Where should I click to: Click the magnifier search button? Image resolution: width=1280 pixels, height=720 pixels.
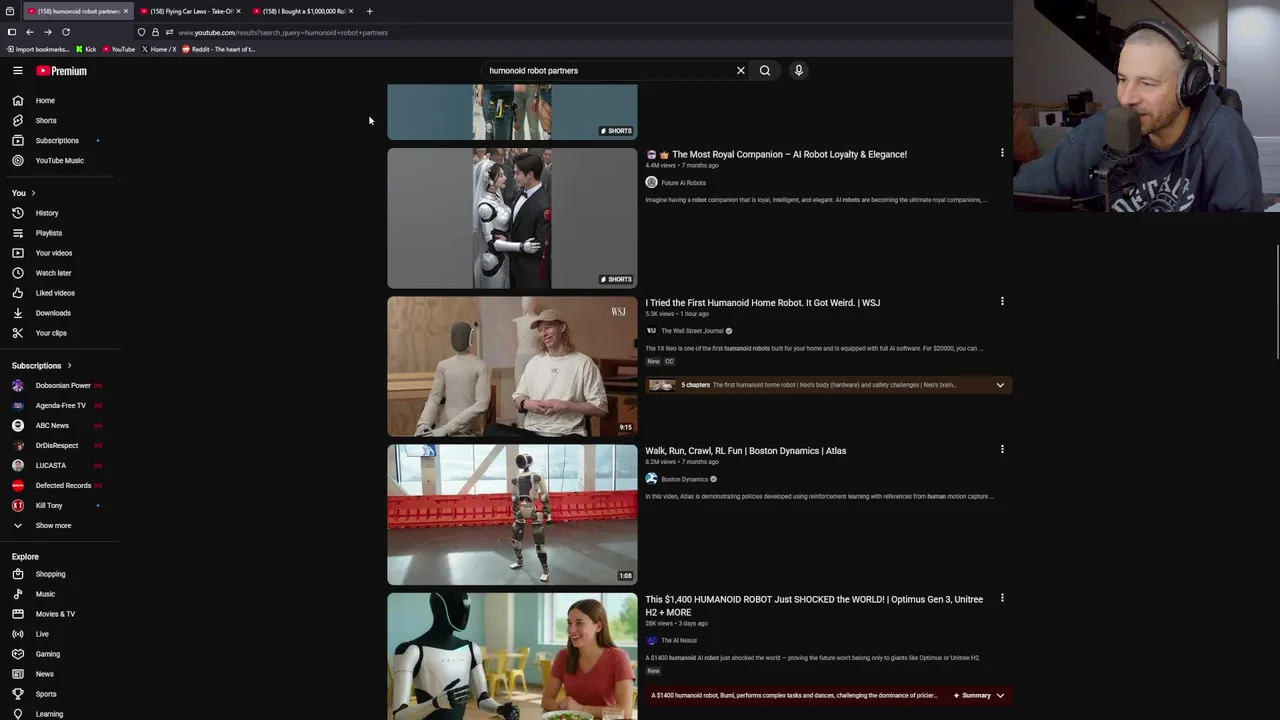coord(765,71)
